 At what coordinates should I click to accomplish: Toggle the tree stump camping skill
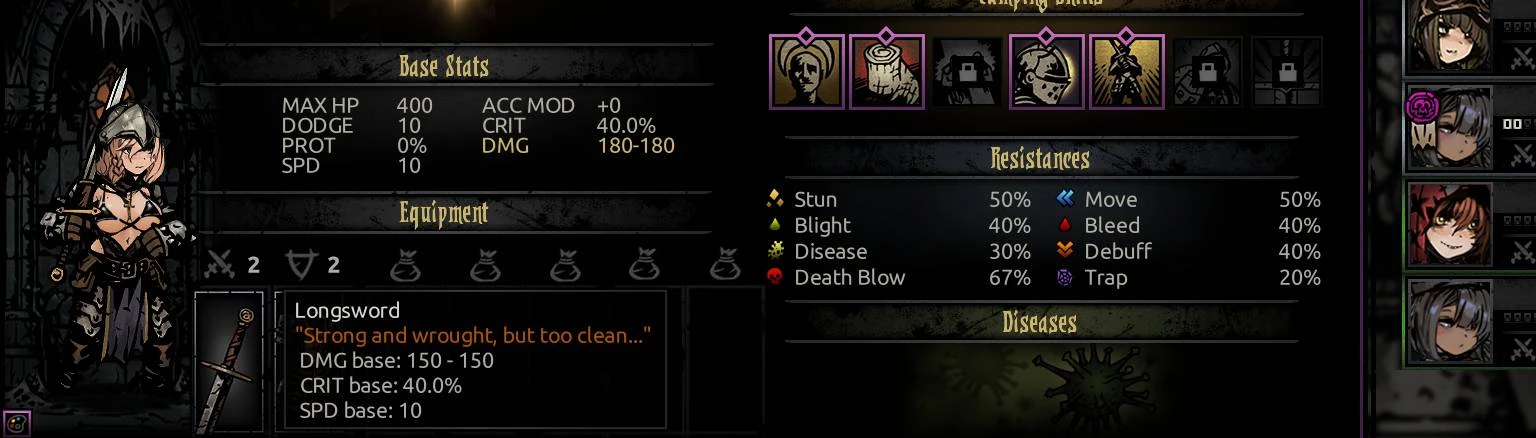pyautogui.click(x=886, y=71)
